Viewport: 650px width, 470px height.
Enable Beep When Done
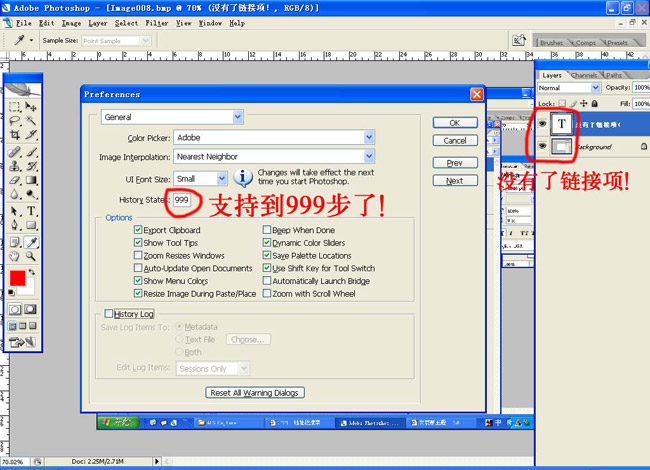pyautogui.click(x=267, y=230)
